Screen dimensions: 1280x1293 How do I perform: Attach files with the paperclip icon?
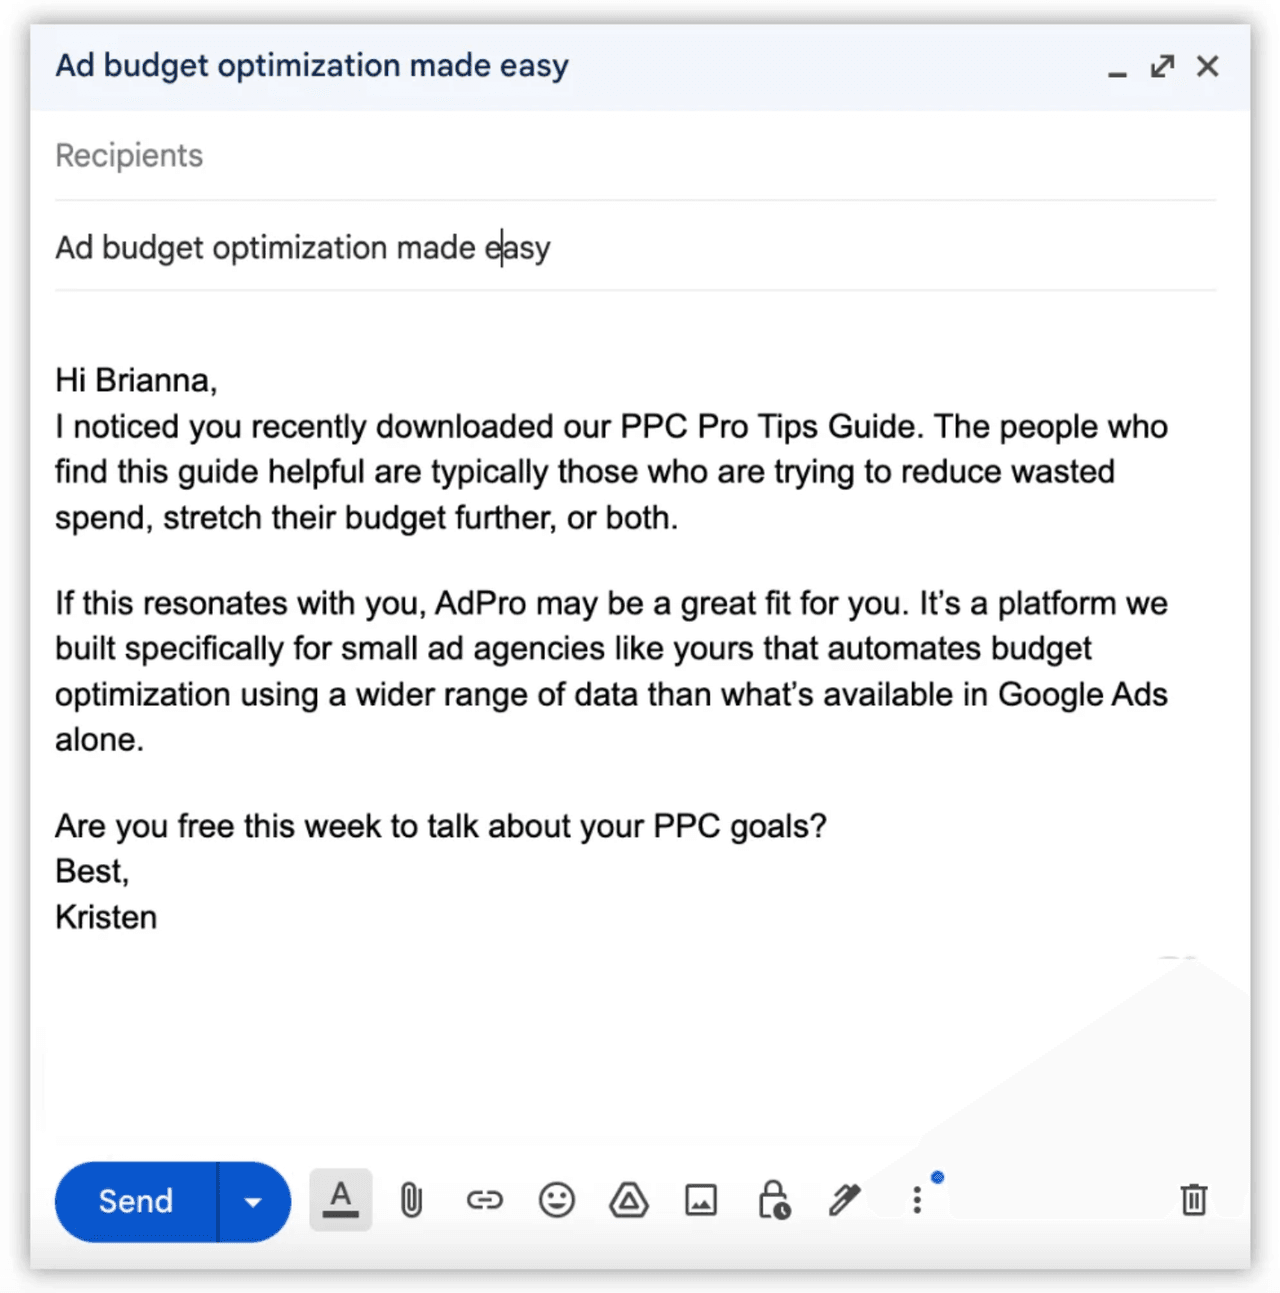click(x=411, y=1199)
